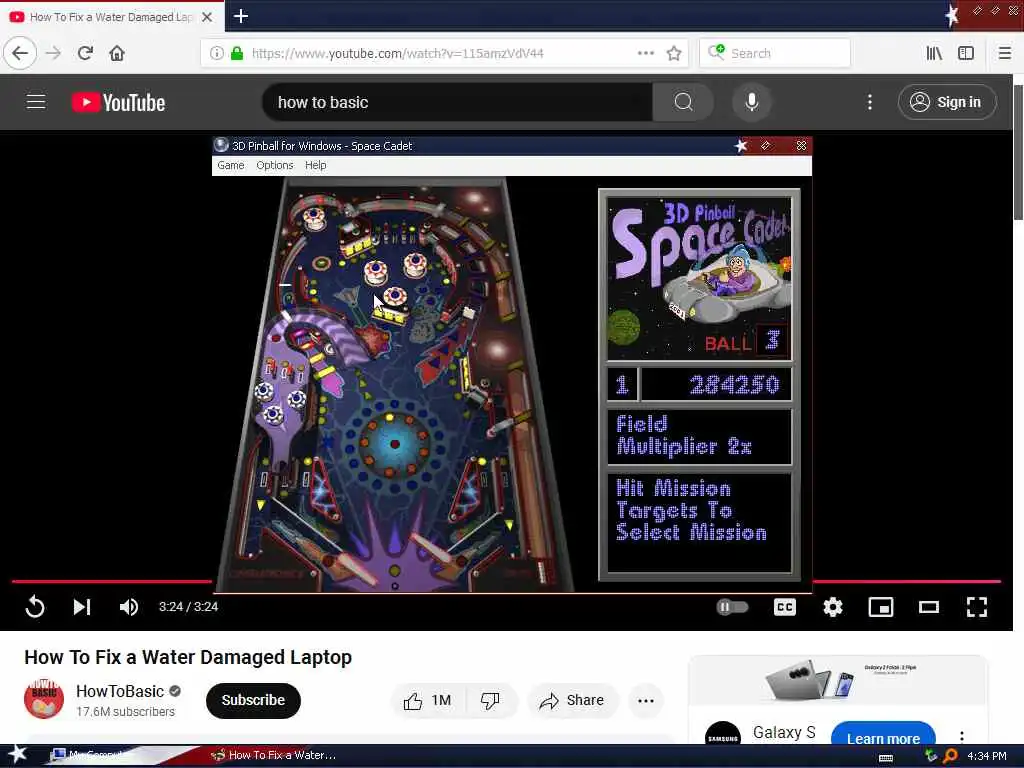Sign in to YouTube
Image resolution: width=1024 pixels, height=768 pixels.
click(x=948, y=102)
